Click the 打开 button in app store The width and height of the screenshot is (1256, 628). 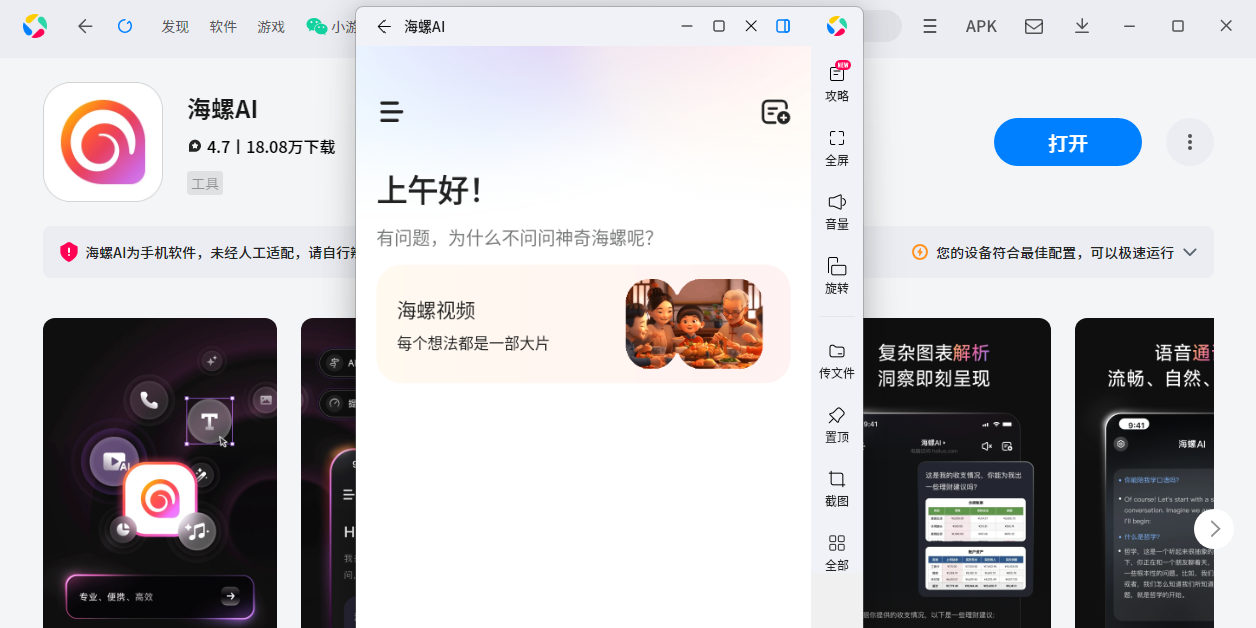(x=1068, y=142)
